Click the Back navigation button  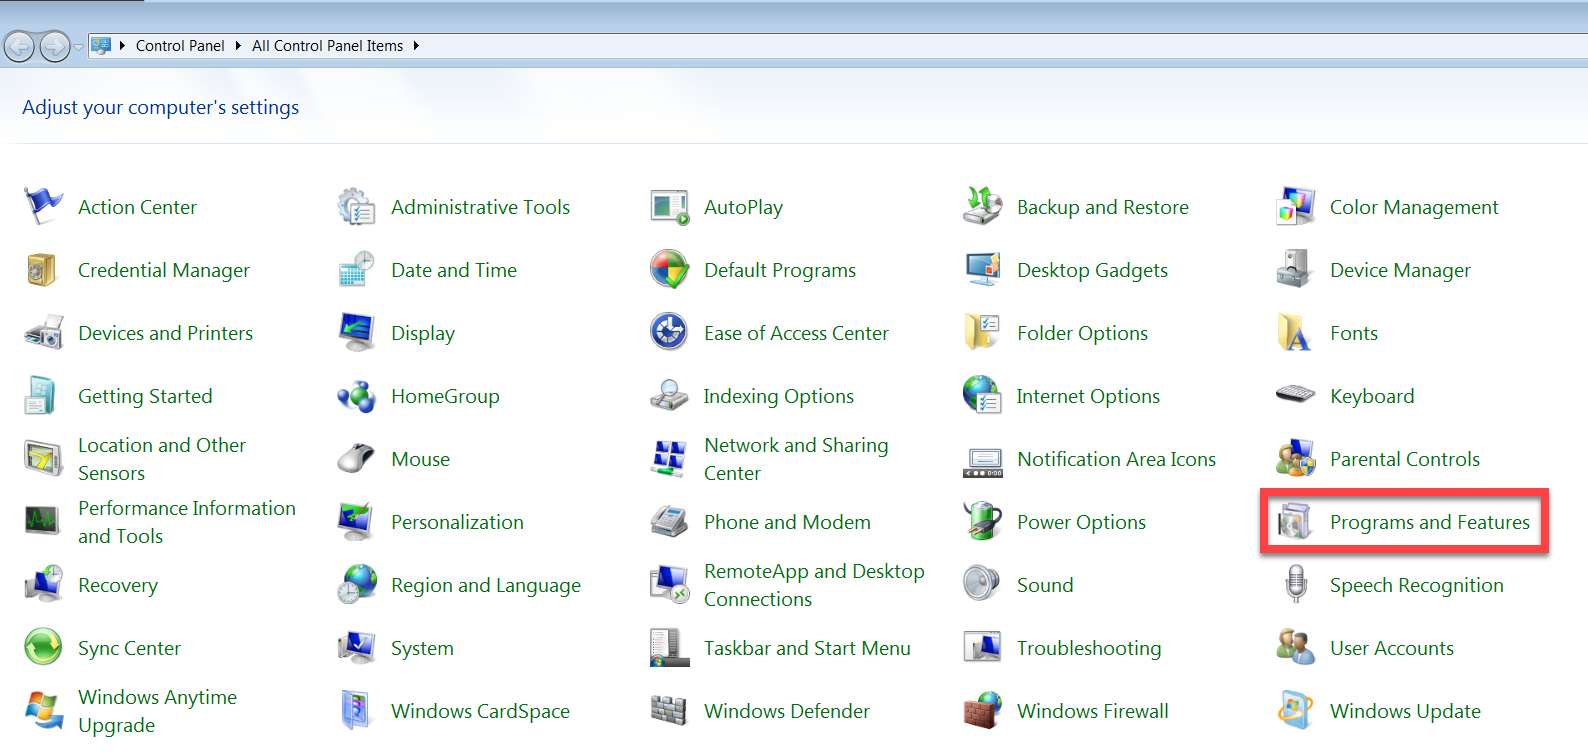point(19,46)
